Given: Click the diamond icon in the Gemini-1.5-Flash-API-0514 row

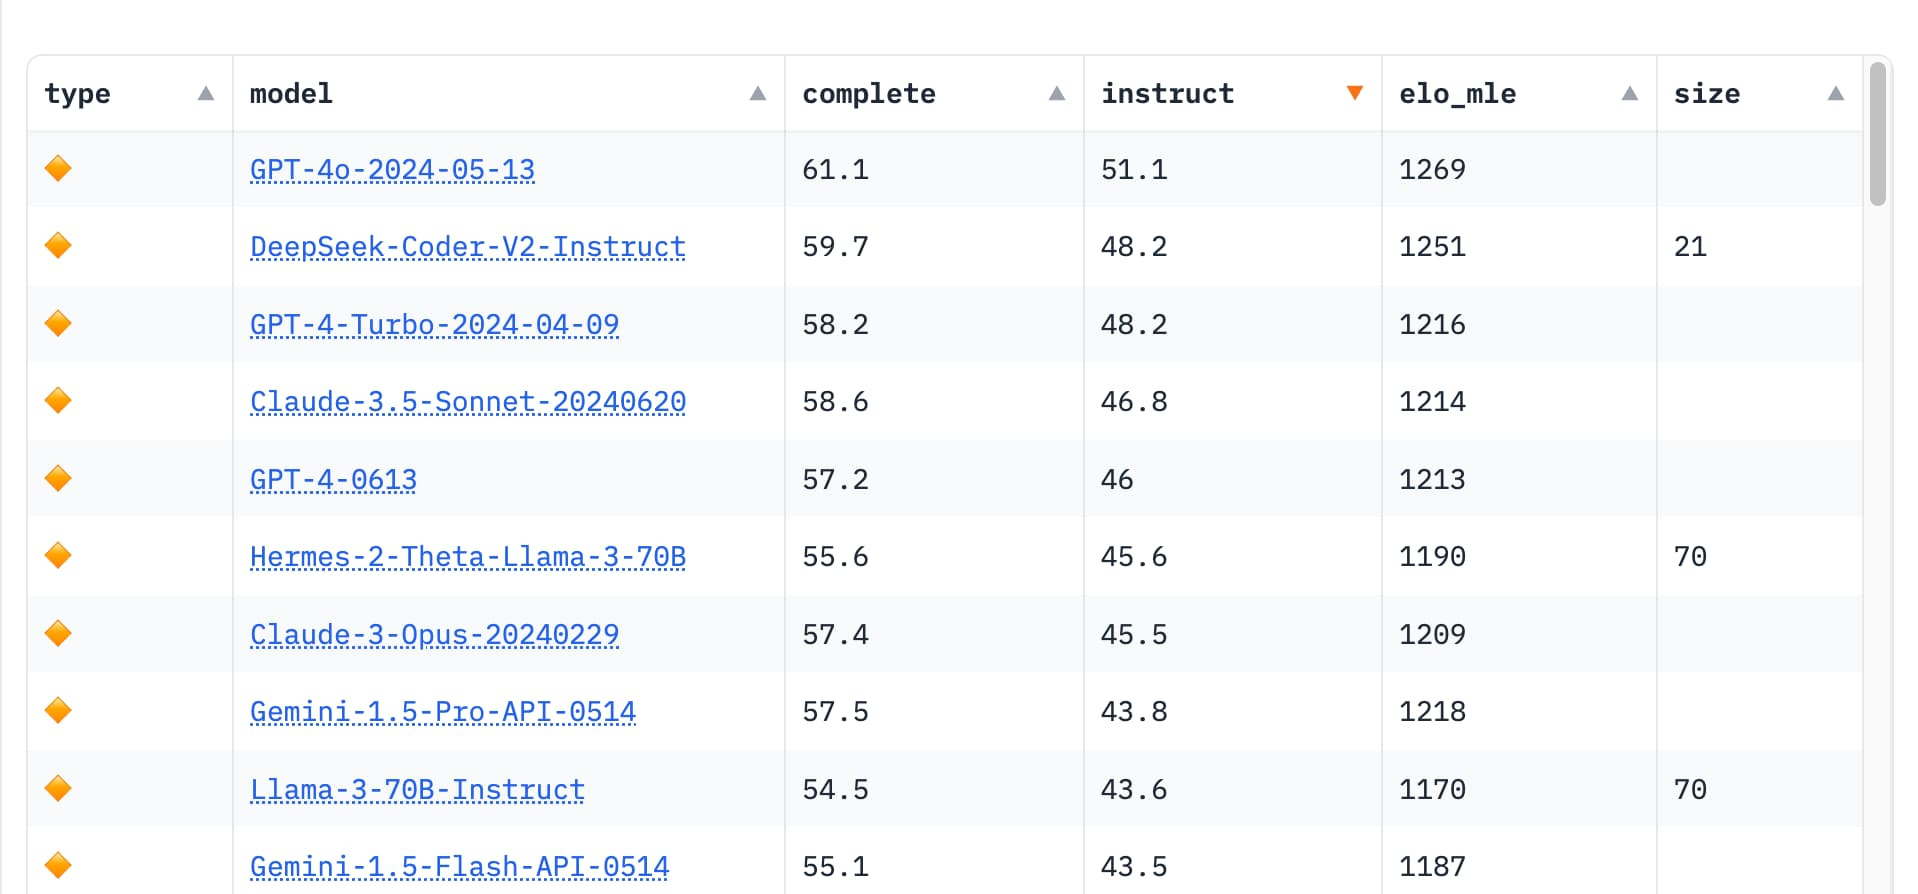Looking at the screenshot, I should click(58, 865).
